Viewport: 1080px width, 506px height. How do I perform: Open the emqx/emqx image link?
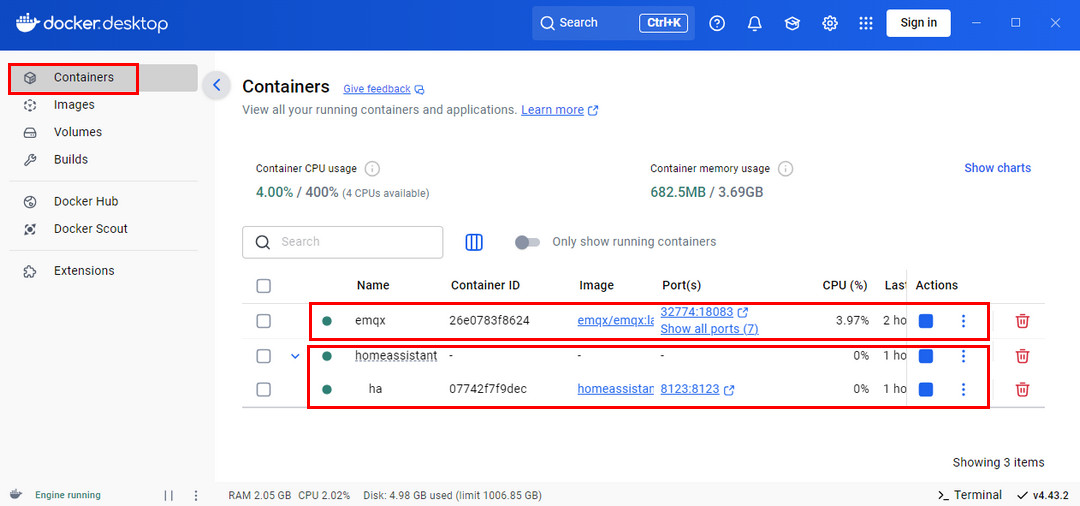[x=615, y=321]
